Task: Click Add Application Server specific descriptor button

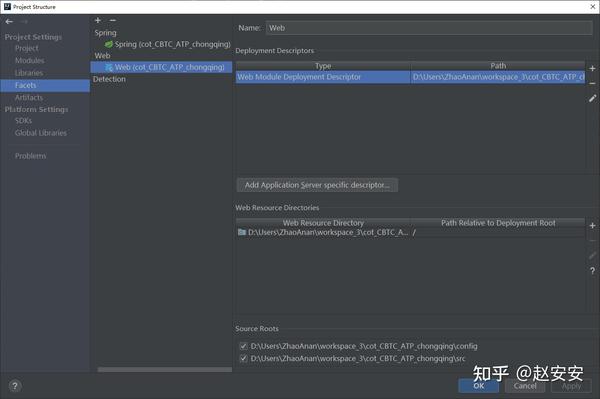Action: [317, 185]
